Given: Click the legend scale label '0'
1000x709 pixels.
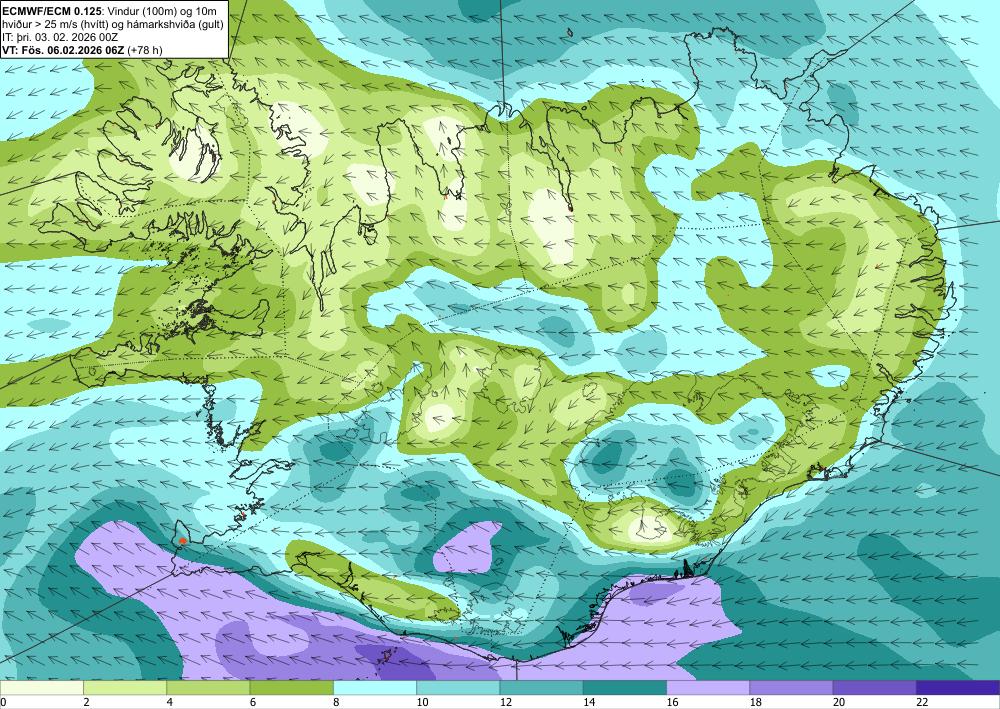Looking at the screenshot, I should tap(3, 703).
